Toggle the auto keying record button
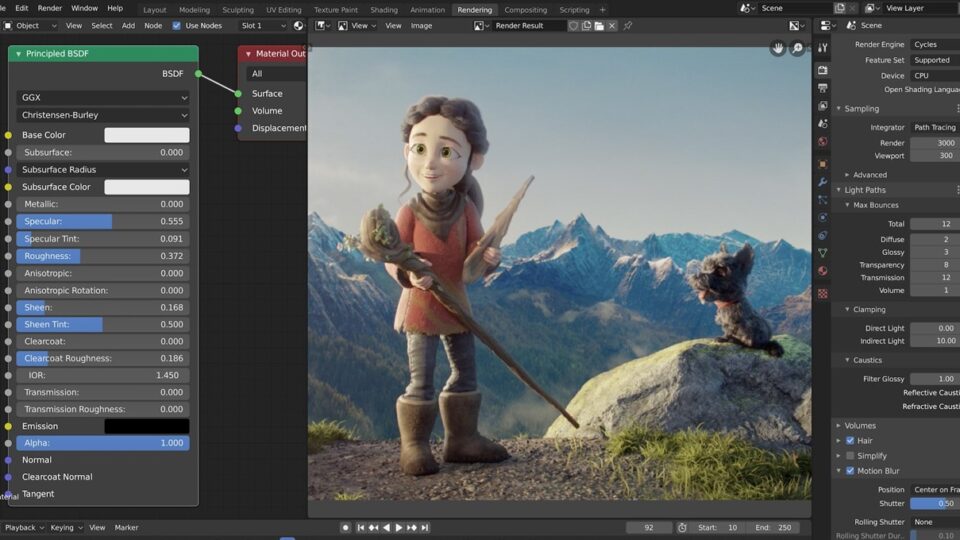960x540 pixels. [345, 527]
